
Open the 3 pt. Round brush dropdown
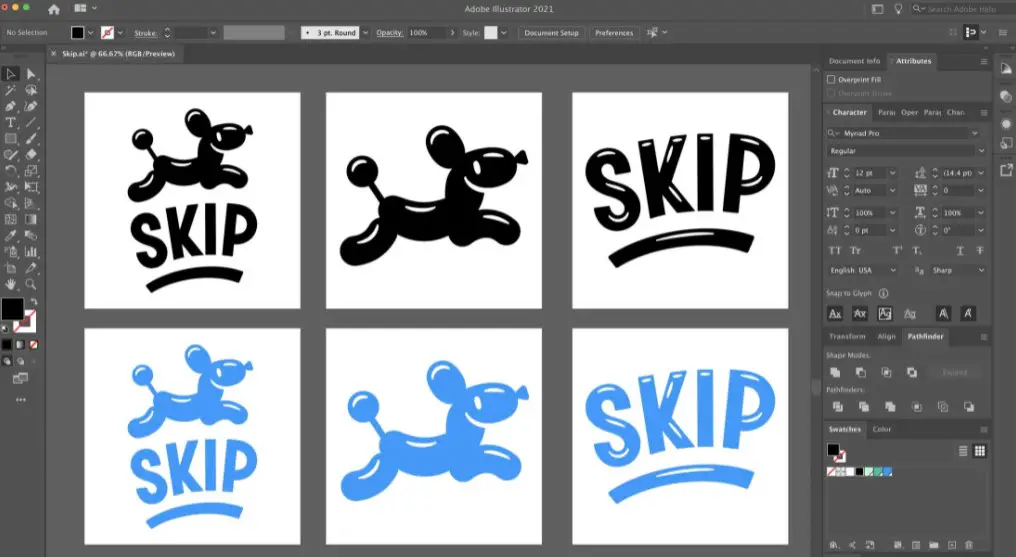[365, 32]
